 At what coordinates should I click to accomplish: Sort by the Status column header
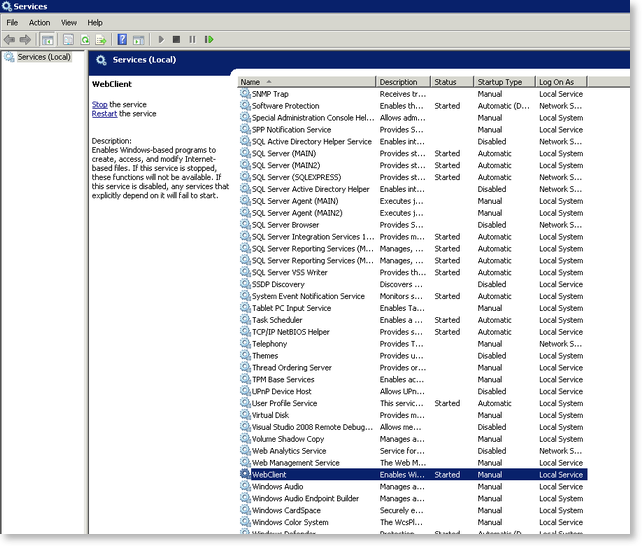(452, 82)
